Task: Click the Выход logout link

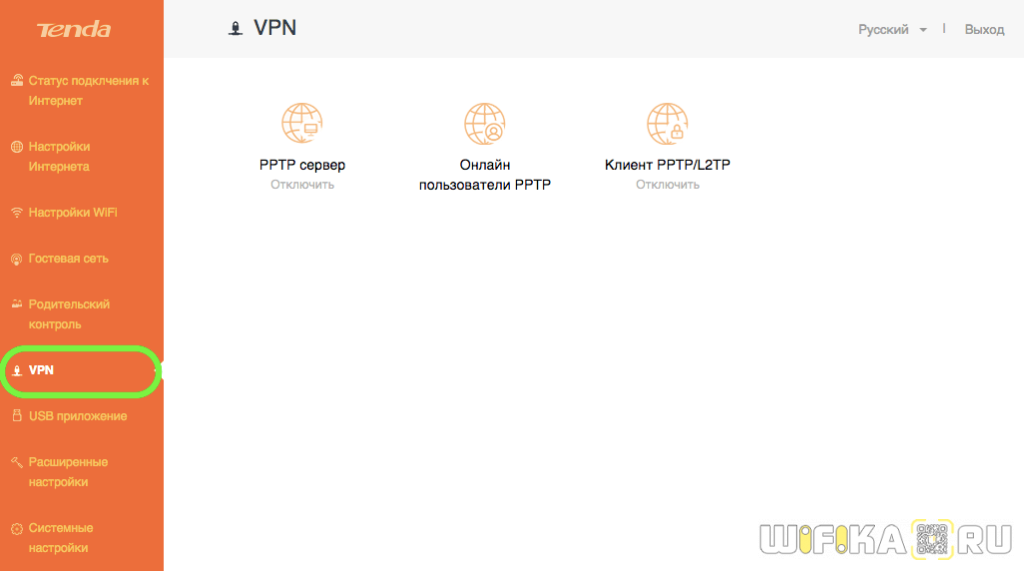Action: point(984,30)
